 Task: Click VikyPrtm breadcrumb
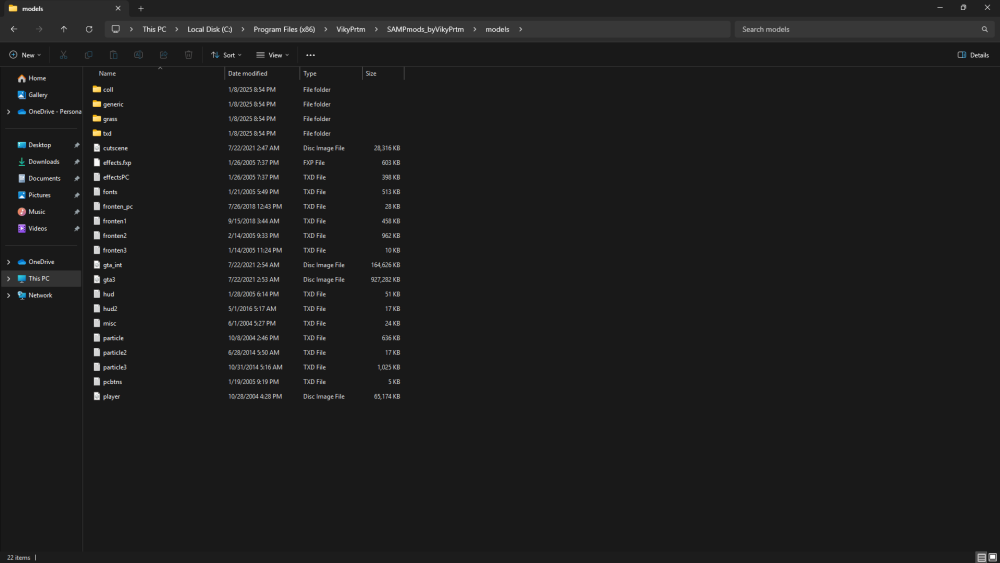(351, 29)
